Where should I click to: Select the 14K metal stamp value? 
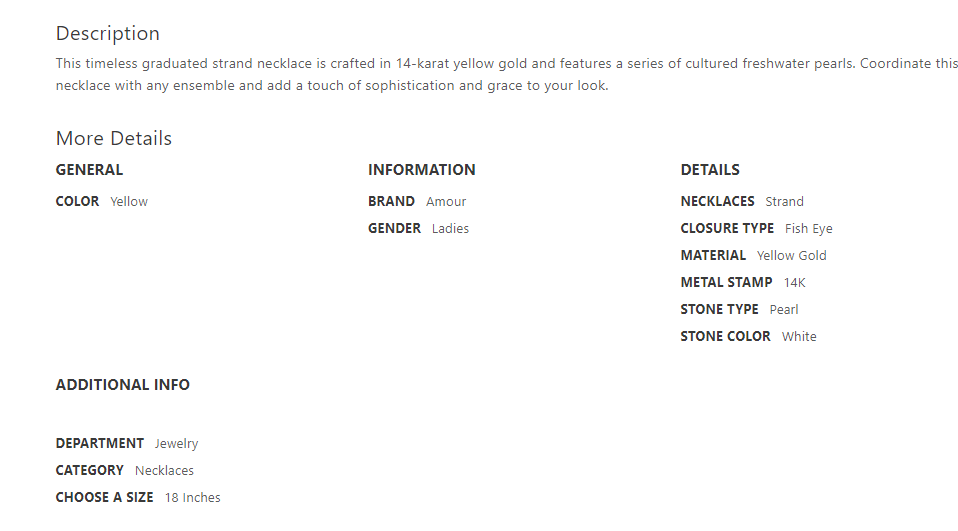(793, 283)
